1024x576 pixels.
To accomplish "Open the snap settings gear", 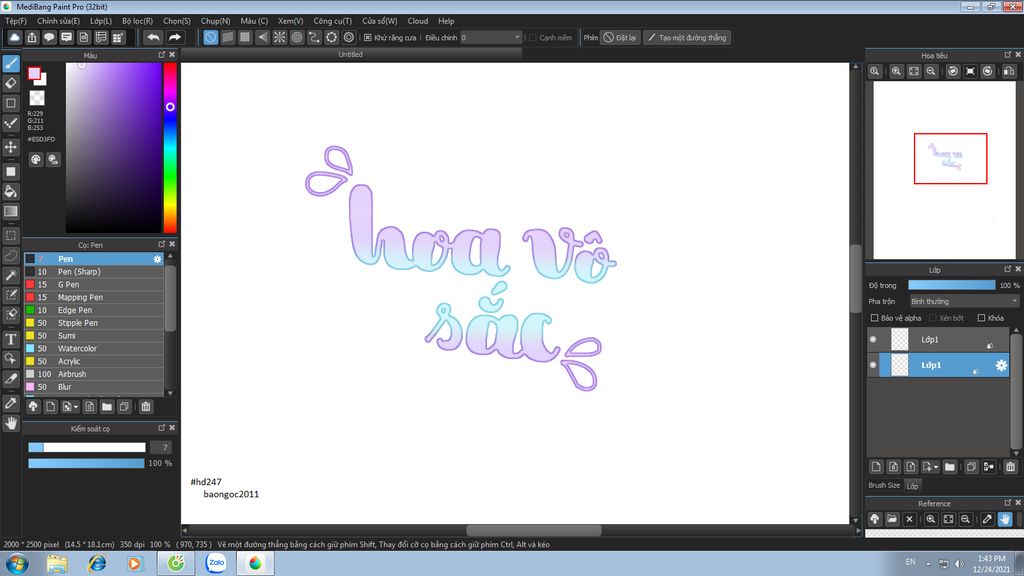I will [349, 38].
